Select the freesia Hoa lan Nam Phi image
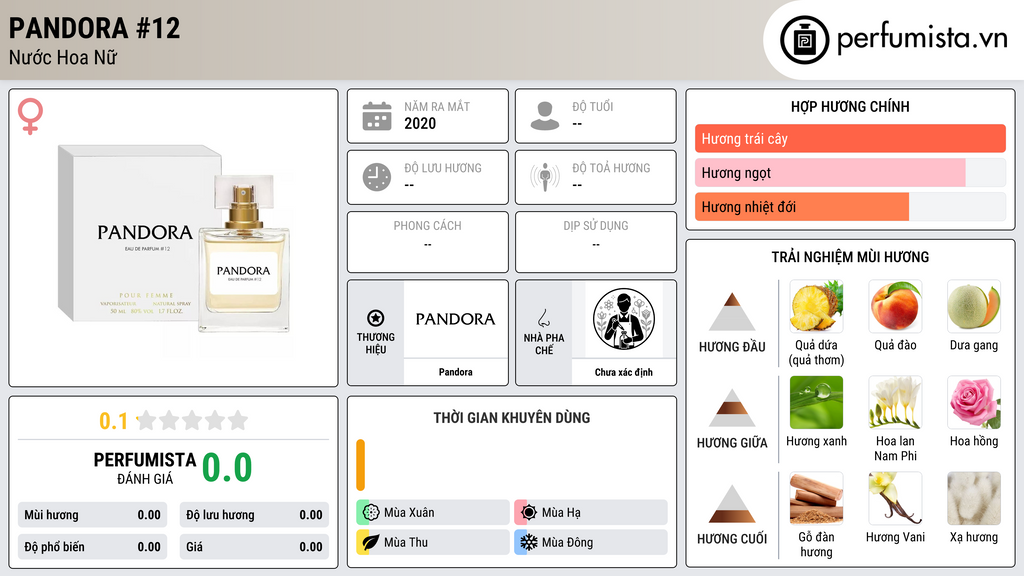 coord(895,402)
